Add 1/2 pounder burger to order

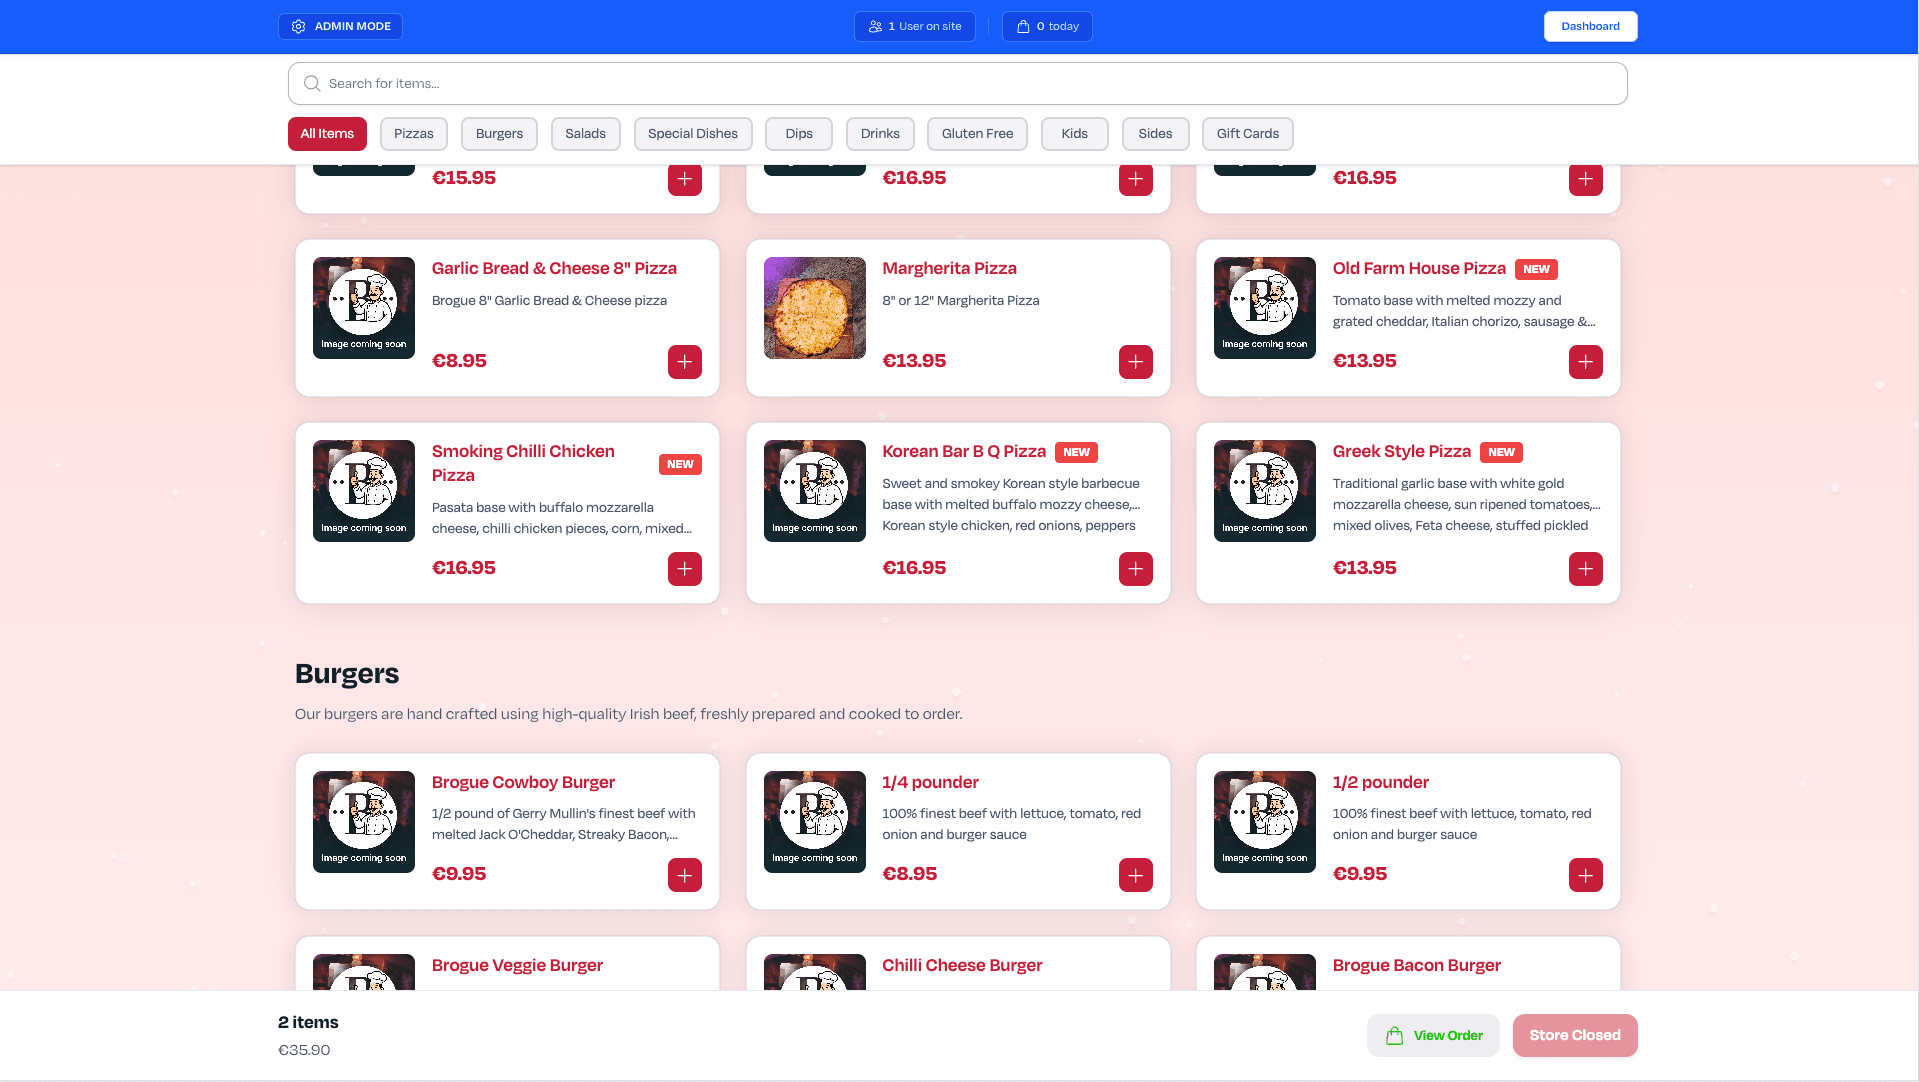click(1586, 875)
